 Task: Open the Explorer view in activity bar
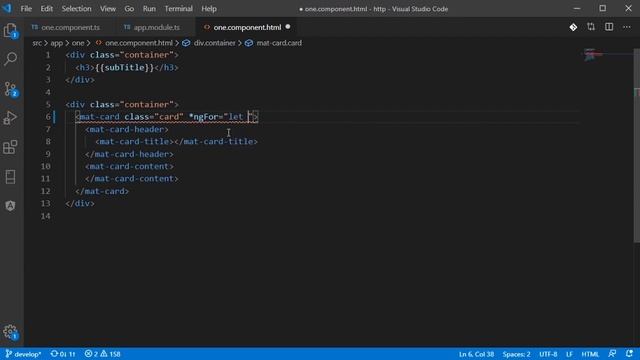tap(10, 31)
